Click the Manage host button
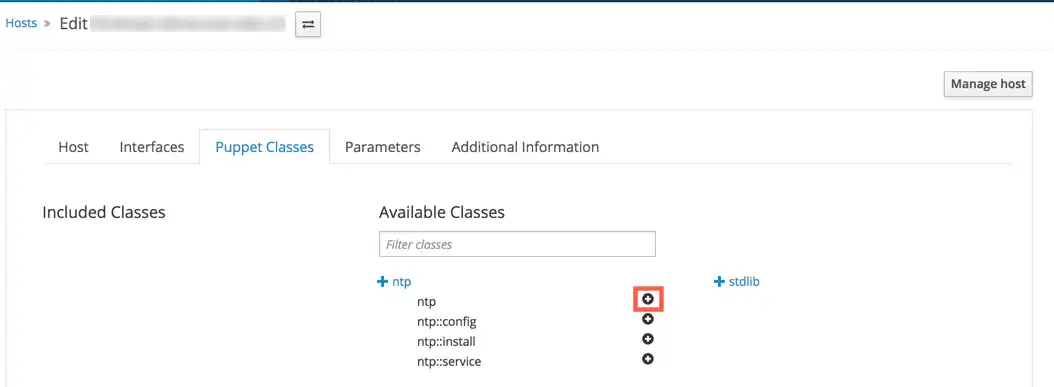This screenshot has height=387, width=1054. pyautogui.click(x=988, y=84)
